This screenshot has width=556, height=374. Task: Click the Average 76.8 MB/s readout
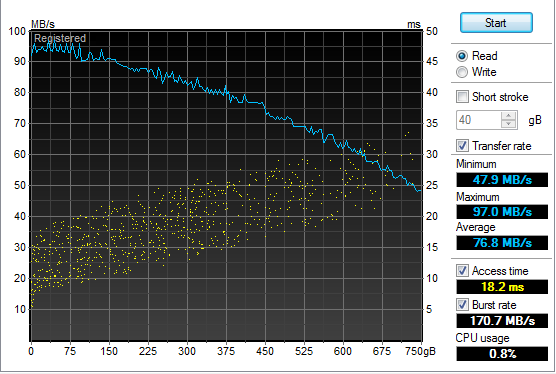tap(502, 243)
